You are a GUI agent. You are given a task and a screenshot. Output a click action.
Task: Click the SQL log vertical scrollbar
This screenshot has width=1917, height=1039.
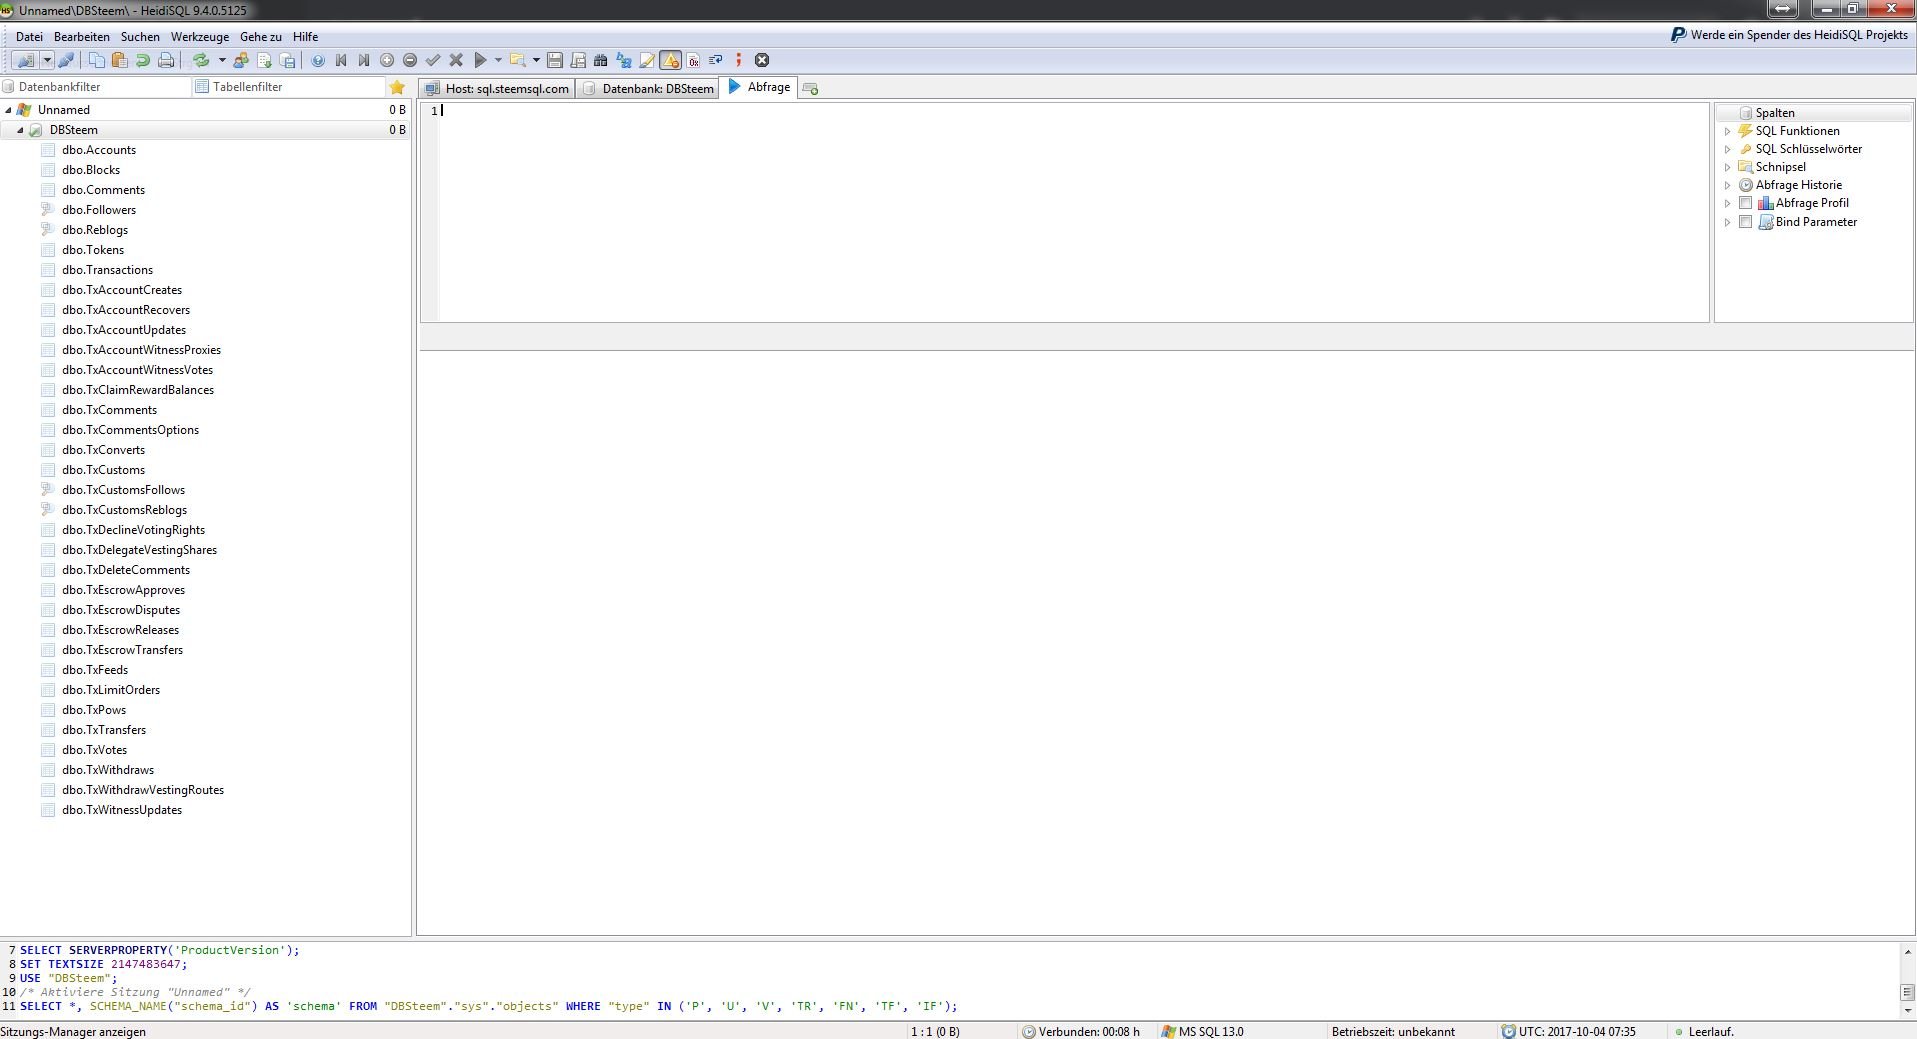click(1907, 980)
